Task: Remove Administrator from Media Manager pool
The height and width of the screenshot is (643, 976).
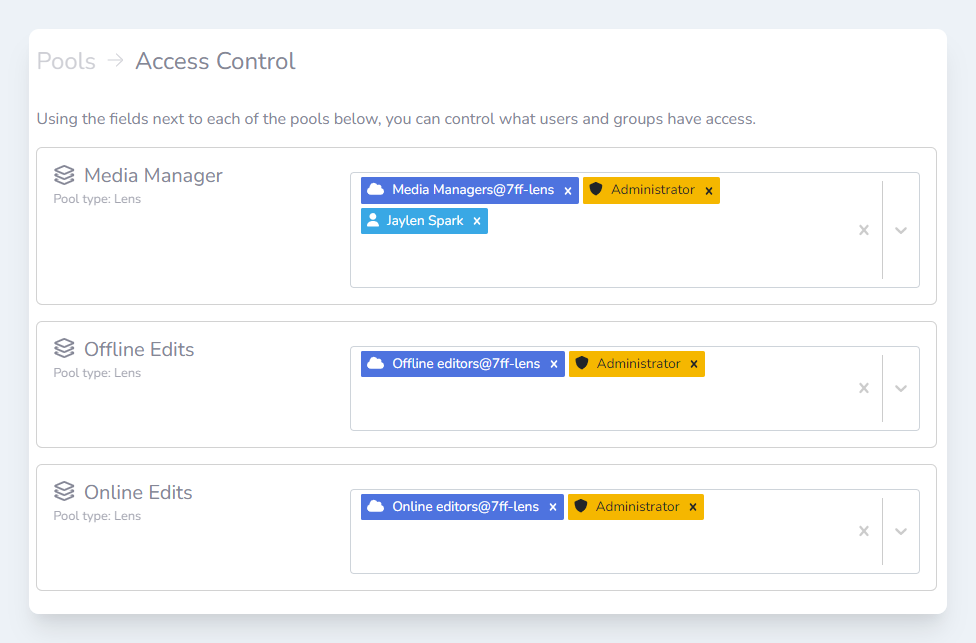Action: [709, 191]
